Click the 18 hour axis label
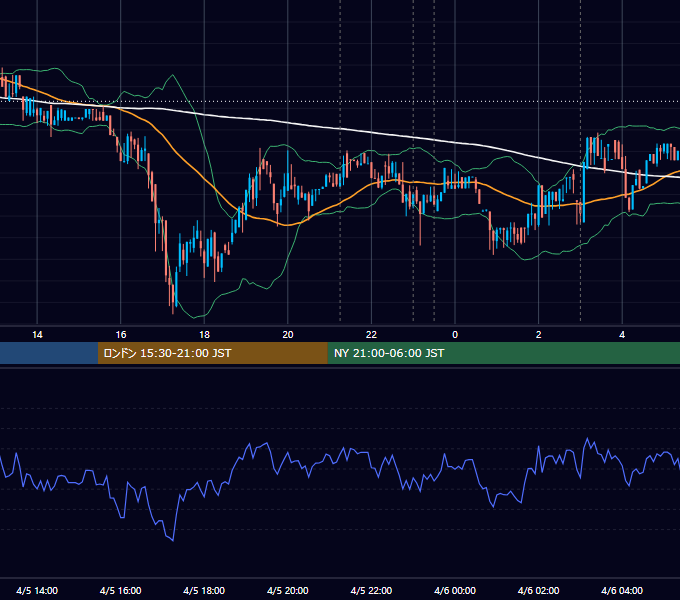680x600 pixels. [204, 335]
